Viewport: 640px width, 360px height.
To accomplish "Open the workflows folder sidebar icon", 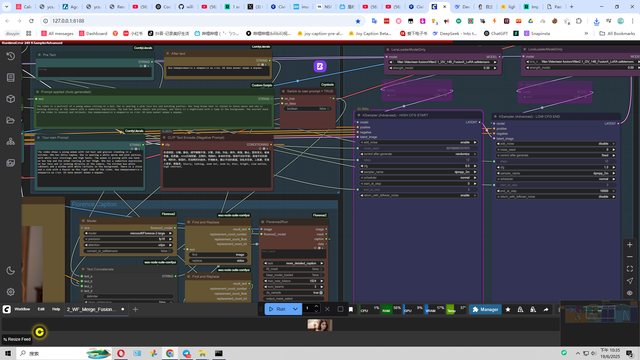I will (x=11, y=120).
